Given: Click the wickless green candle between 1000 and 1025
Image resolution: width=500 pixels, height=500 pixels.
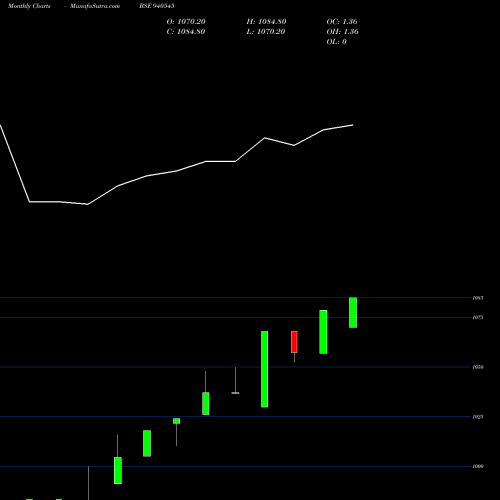Looking at the screenshot, I should click(147, 443).
